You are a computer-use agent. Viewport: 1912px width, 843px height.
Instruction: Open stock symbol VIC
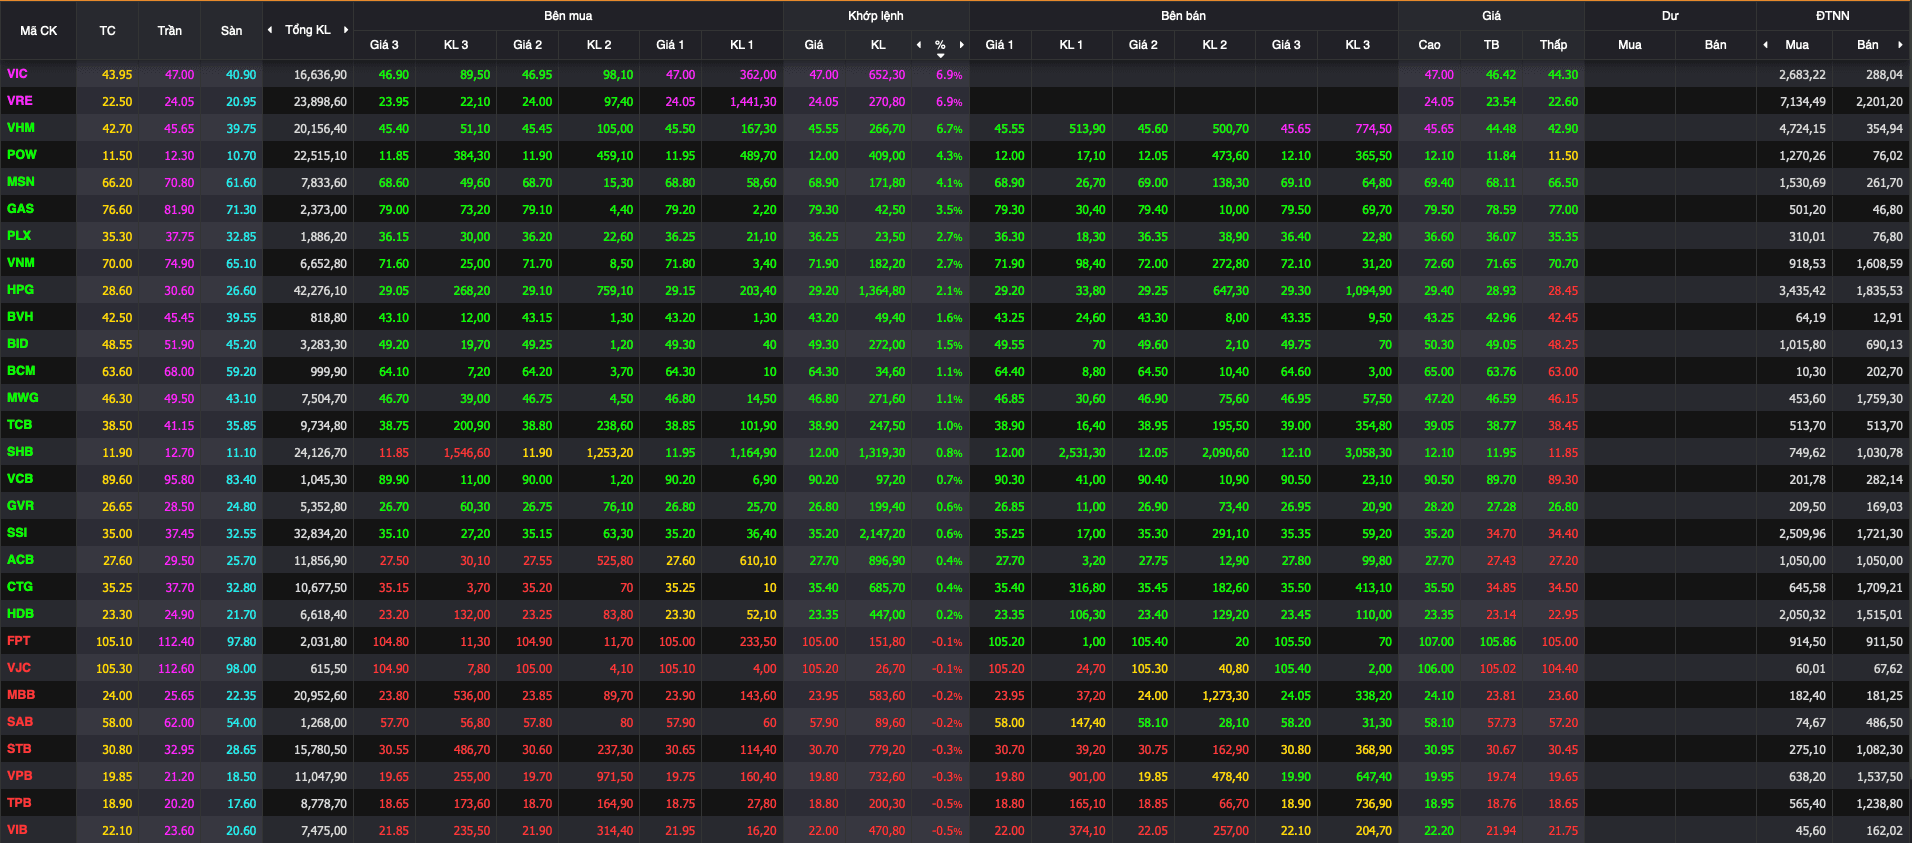point(17,74)
